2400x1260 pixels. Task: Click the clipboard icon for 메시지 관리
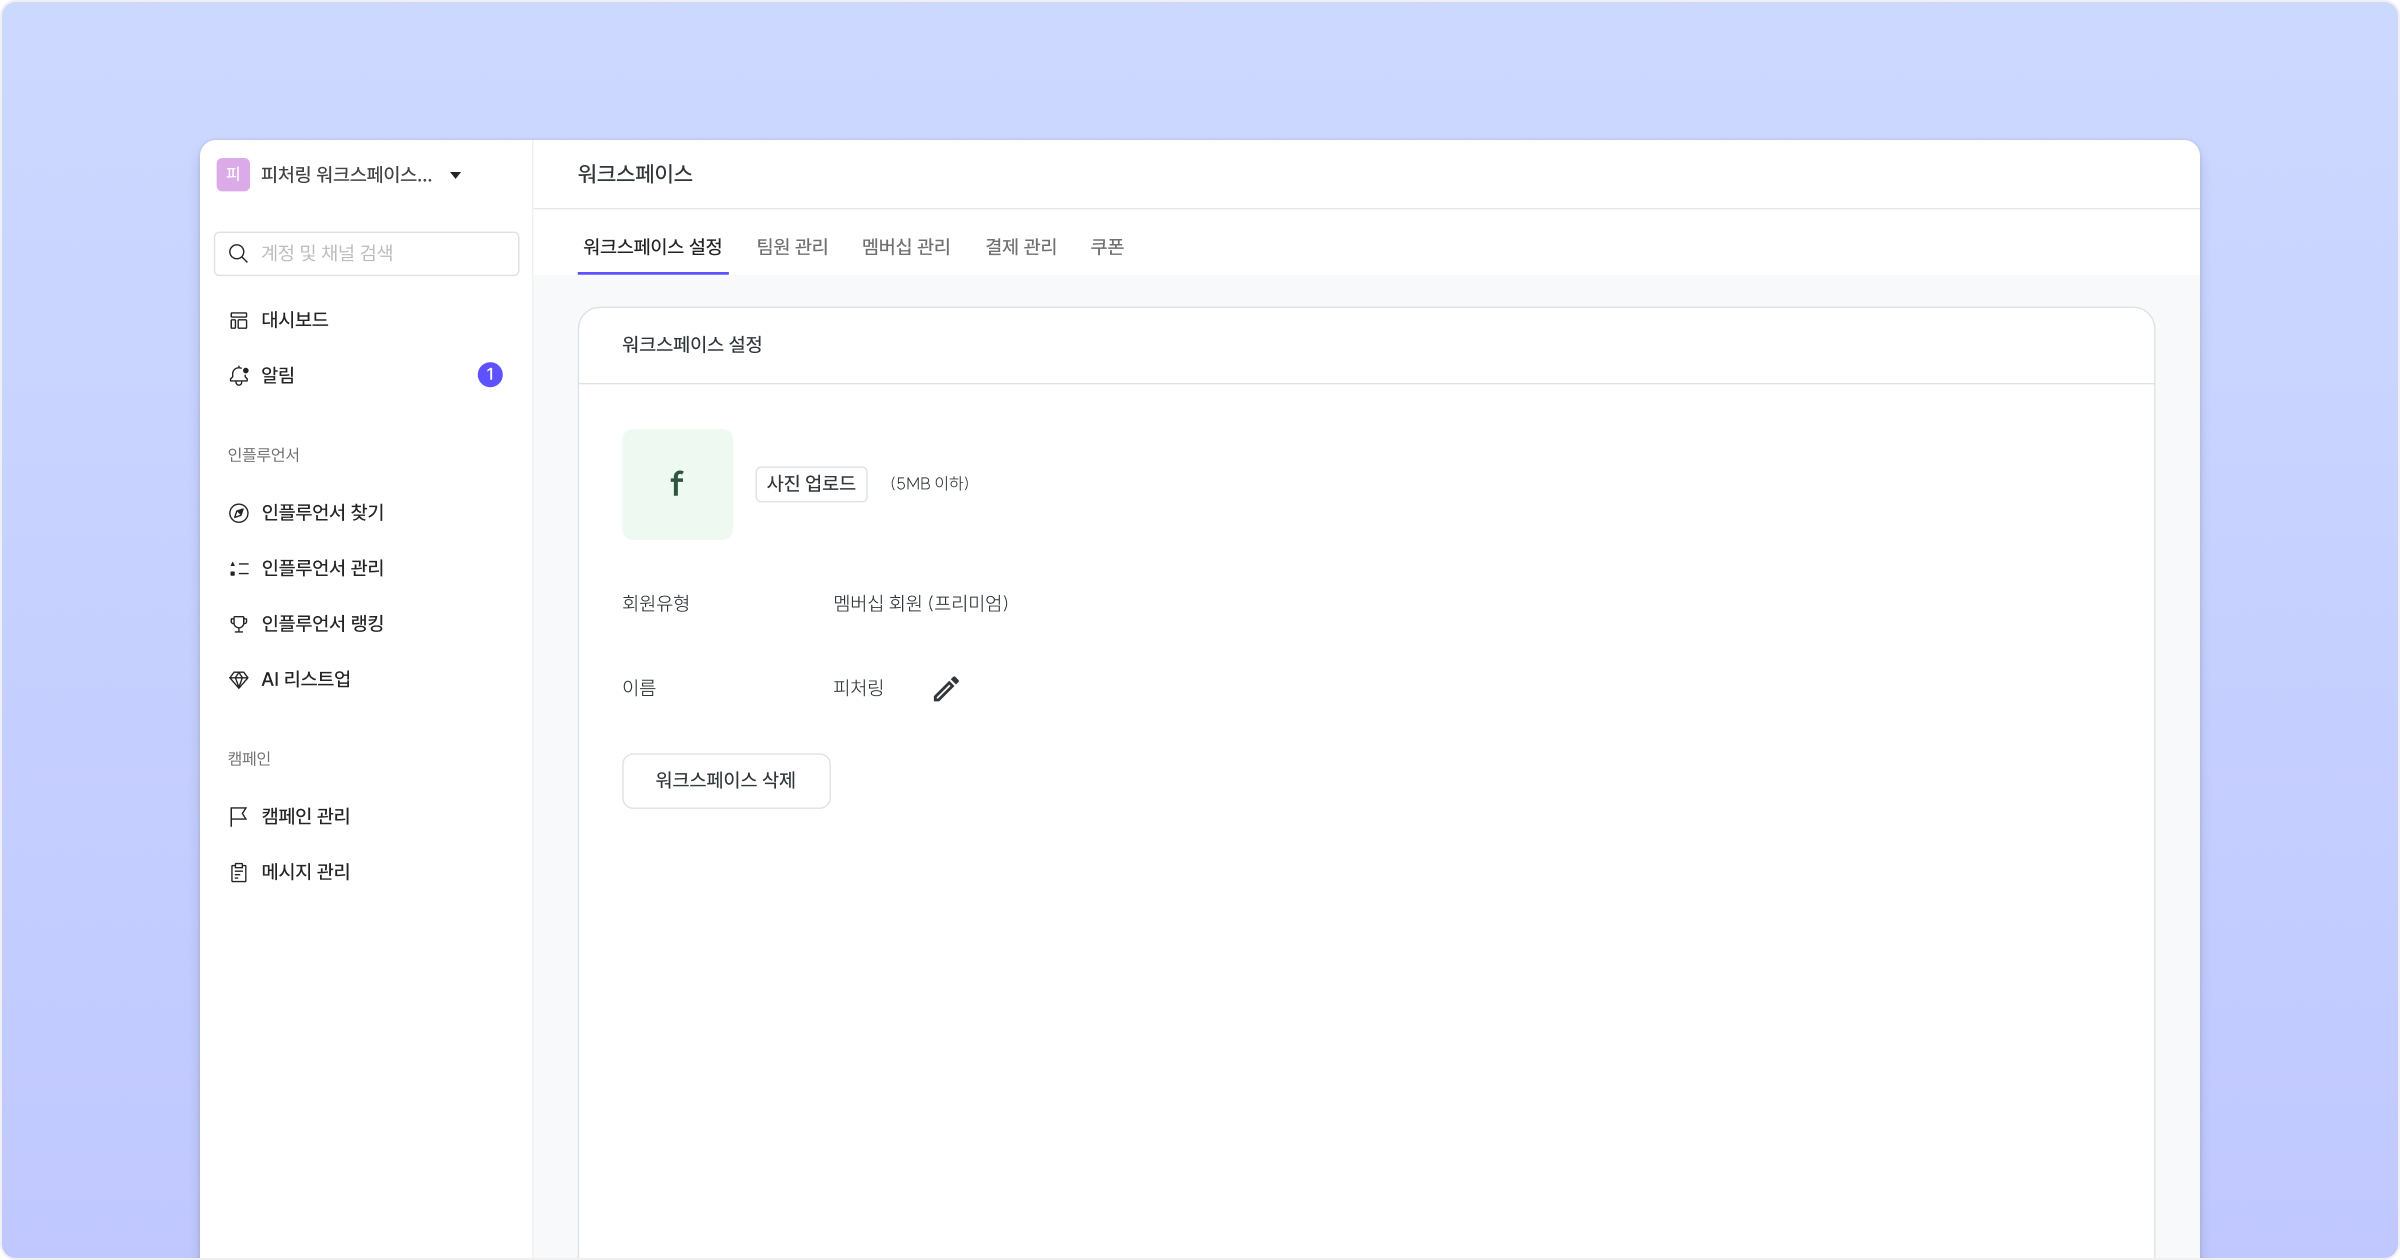(x=238, y=873)
